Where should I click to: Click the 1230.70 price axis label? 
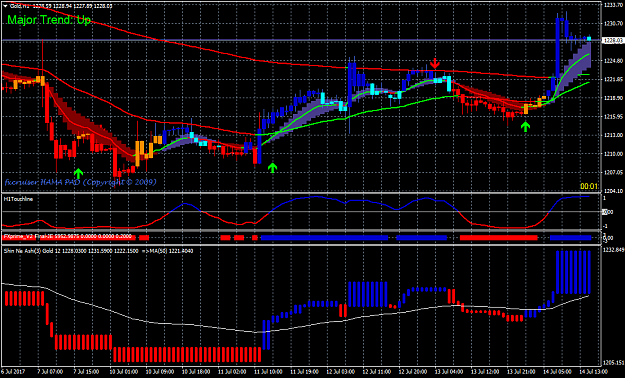(x=614, y=23)
